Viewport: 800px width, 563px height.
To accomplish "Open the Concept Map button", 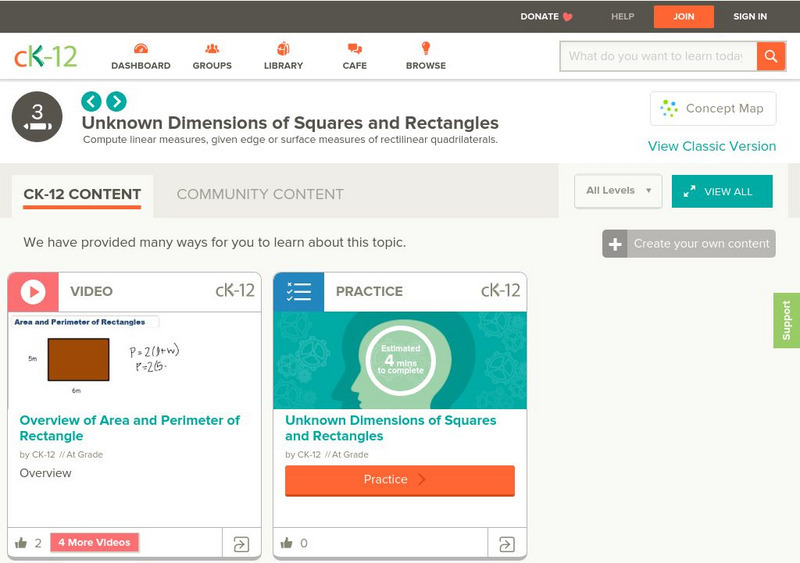I will (712, 108).
